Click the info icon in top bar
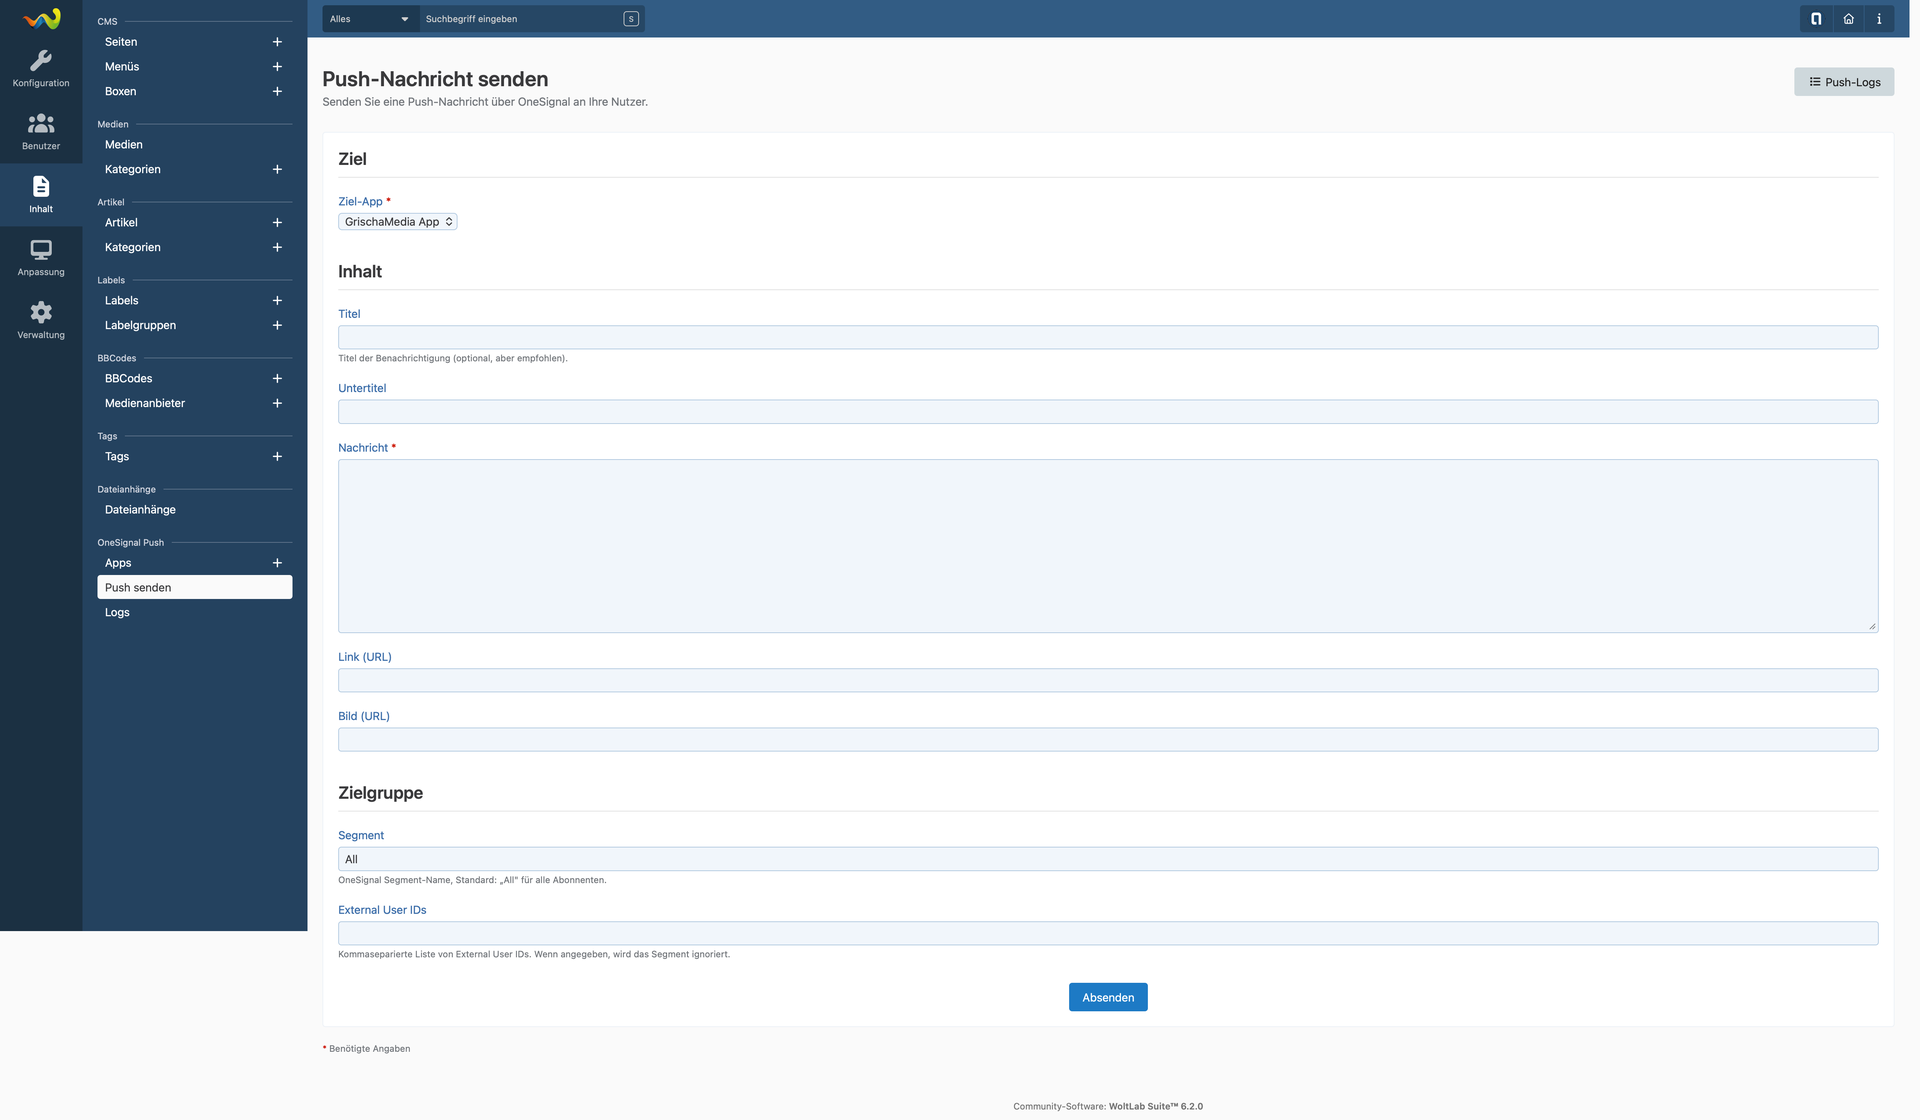The image size is (1920, 1120). [1879, 19]
